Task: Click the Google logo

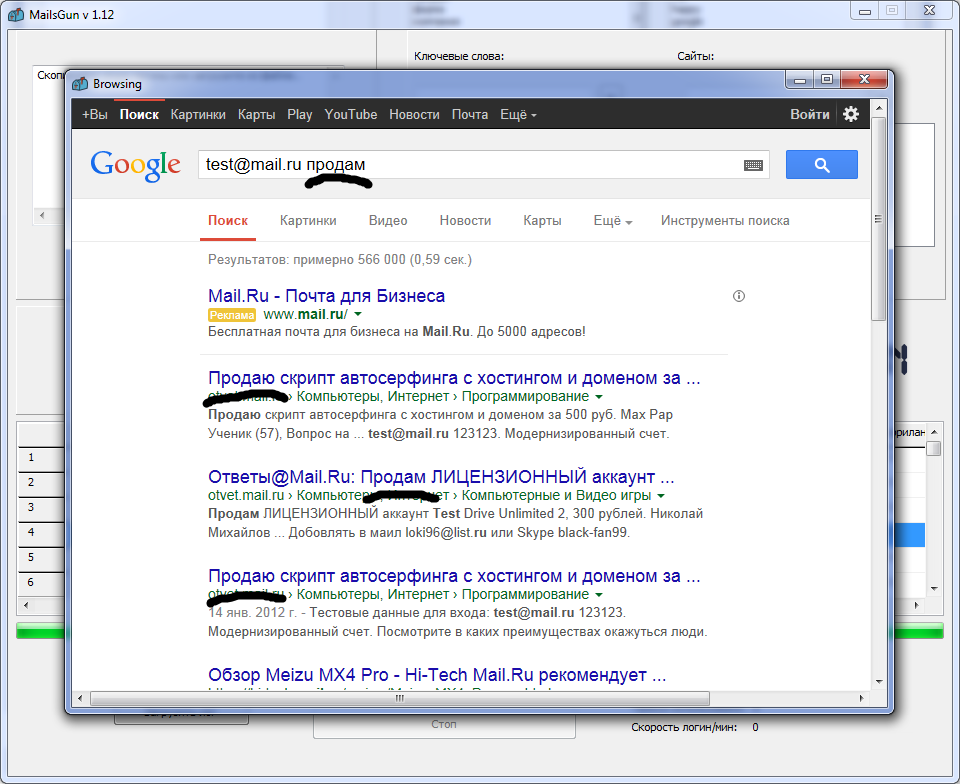Action: pos(135,165)
